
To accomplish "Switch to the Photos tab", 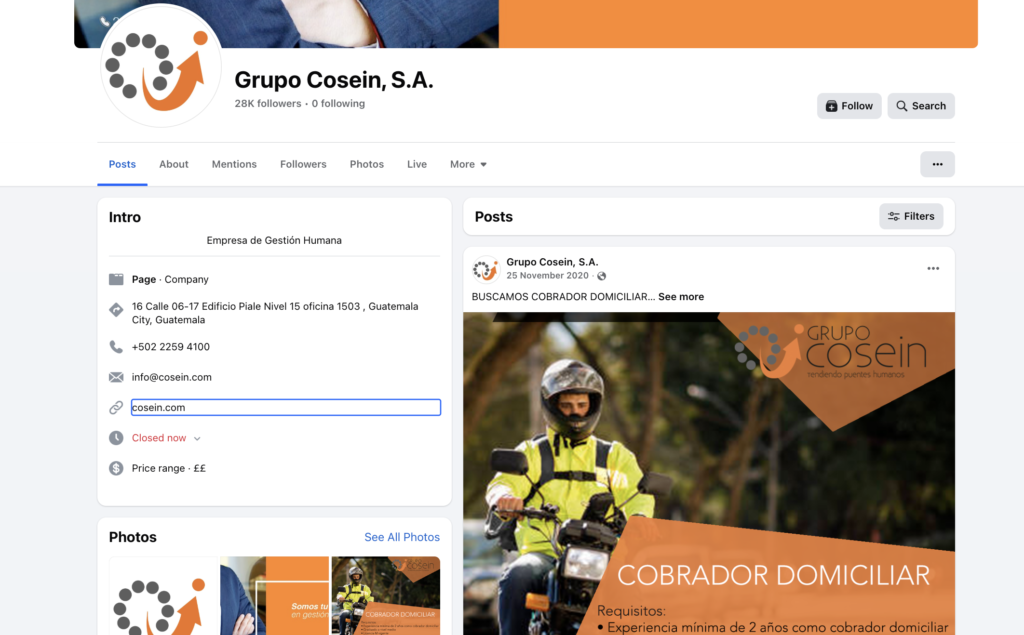I will tap(366, 163).
